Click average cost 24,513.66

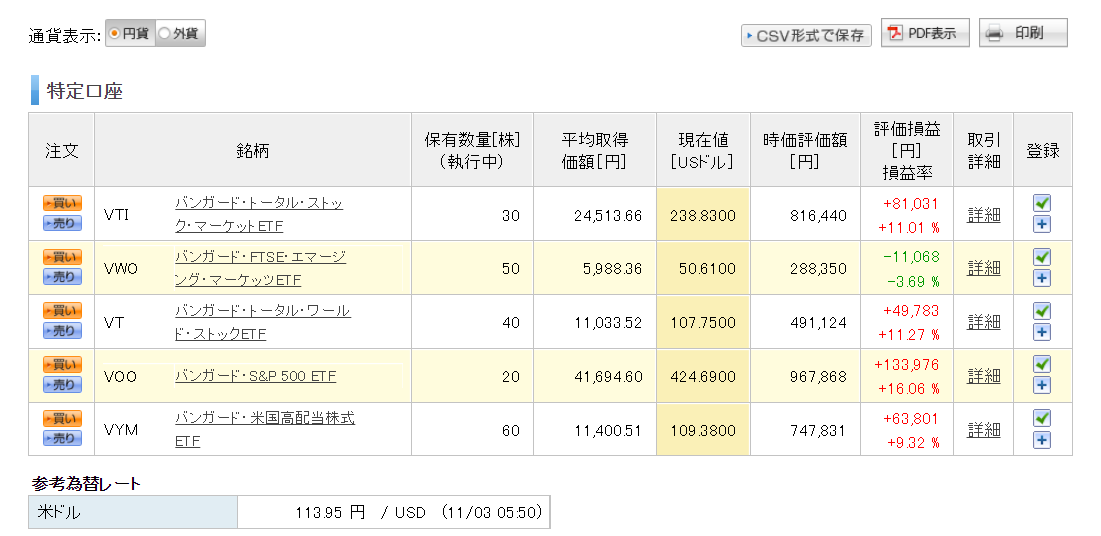(608, 216)
